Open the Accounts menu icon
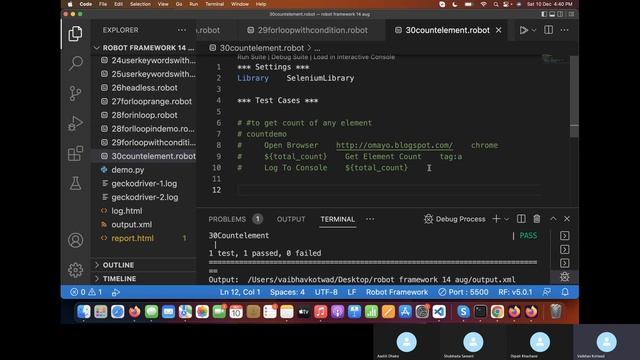Viewport: 640px width, 360px height. pos(75,240)
